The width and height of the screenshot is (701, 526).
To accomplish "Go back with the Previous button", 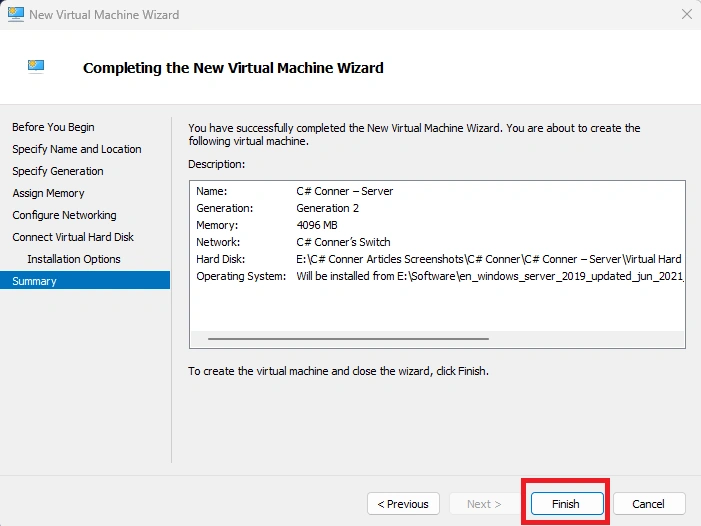I will pyautogui.click(x=403, y=504).
